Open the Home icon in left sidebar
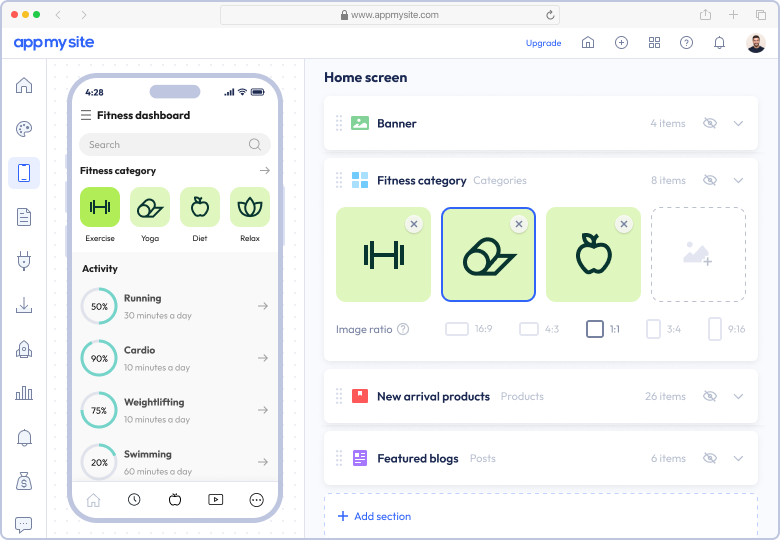 24,86
